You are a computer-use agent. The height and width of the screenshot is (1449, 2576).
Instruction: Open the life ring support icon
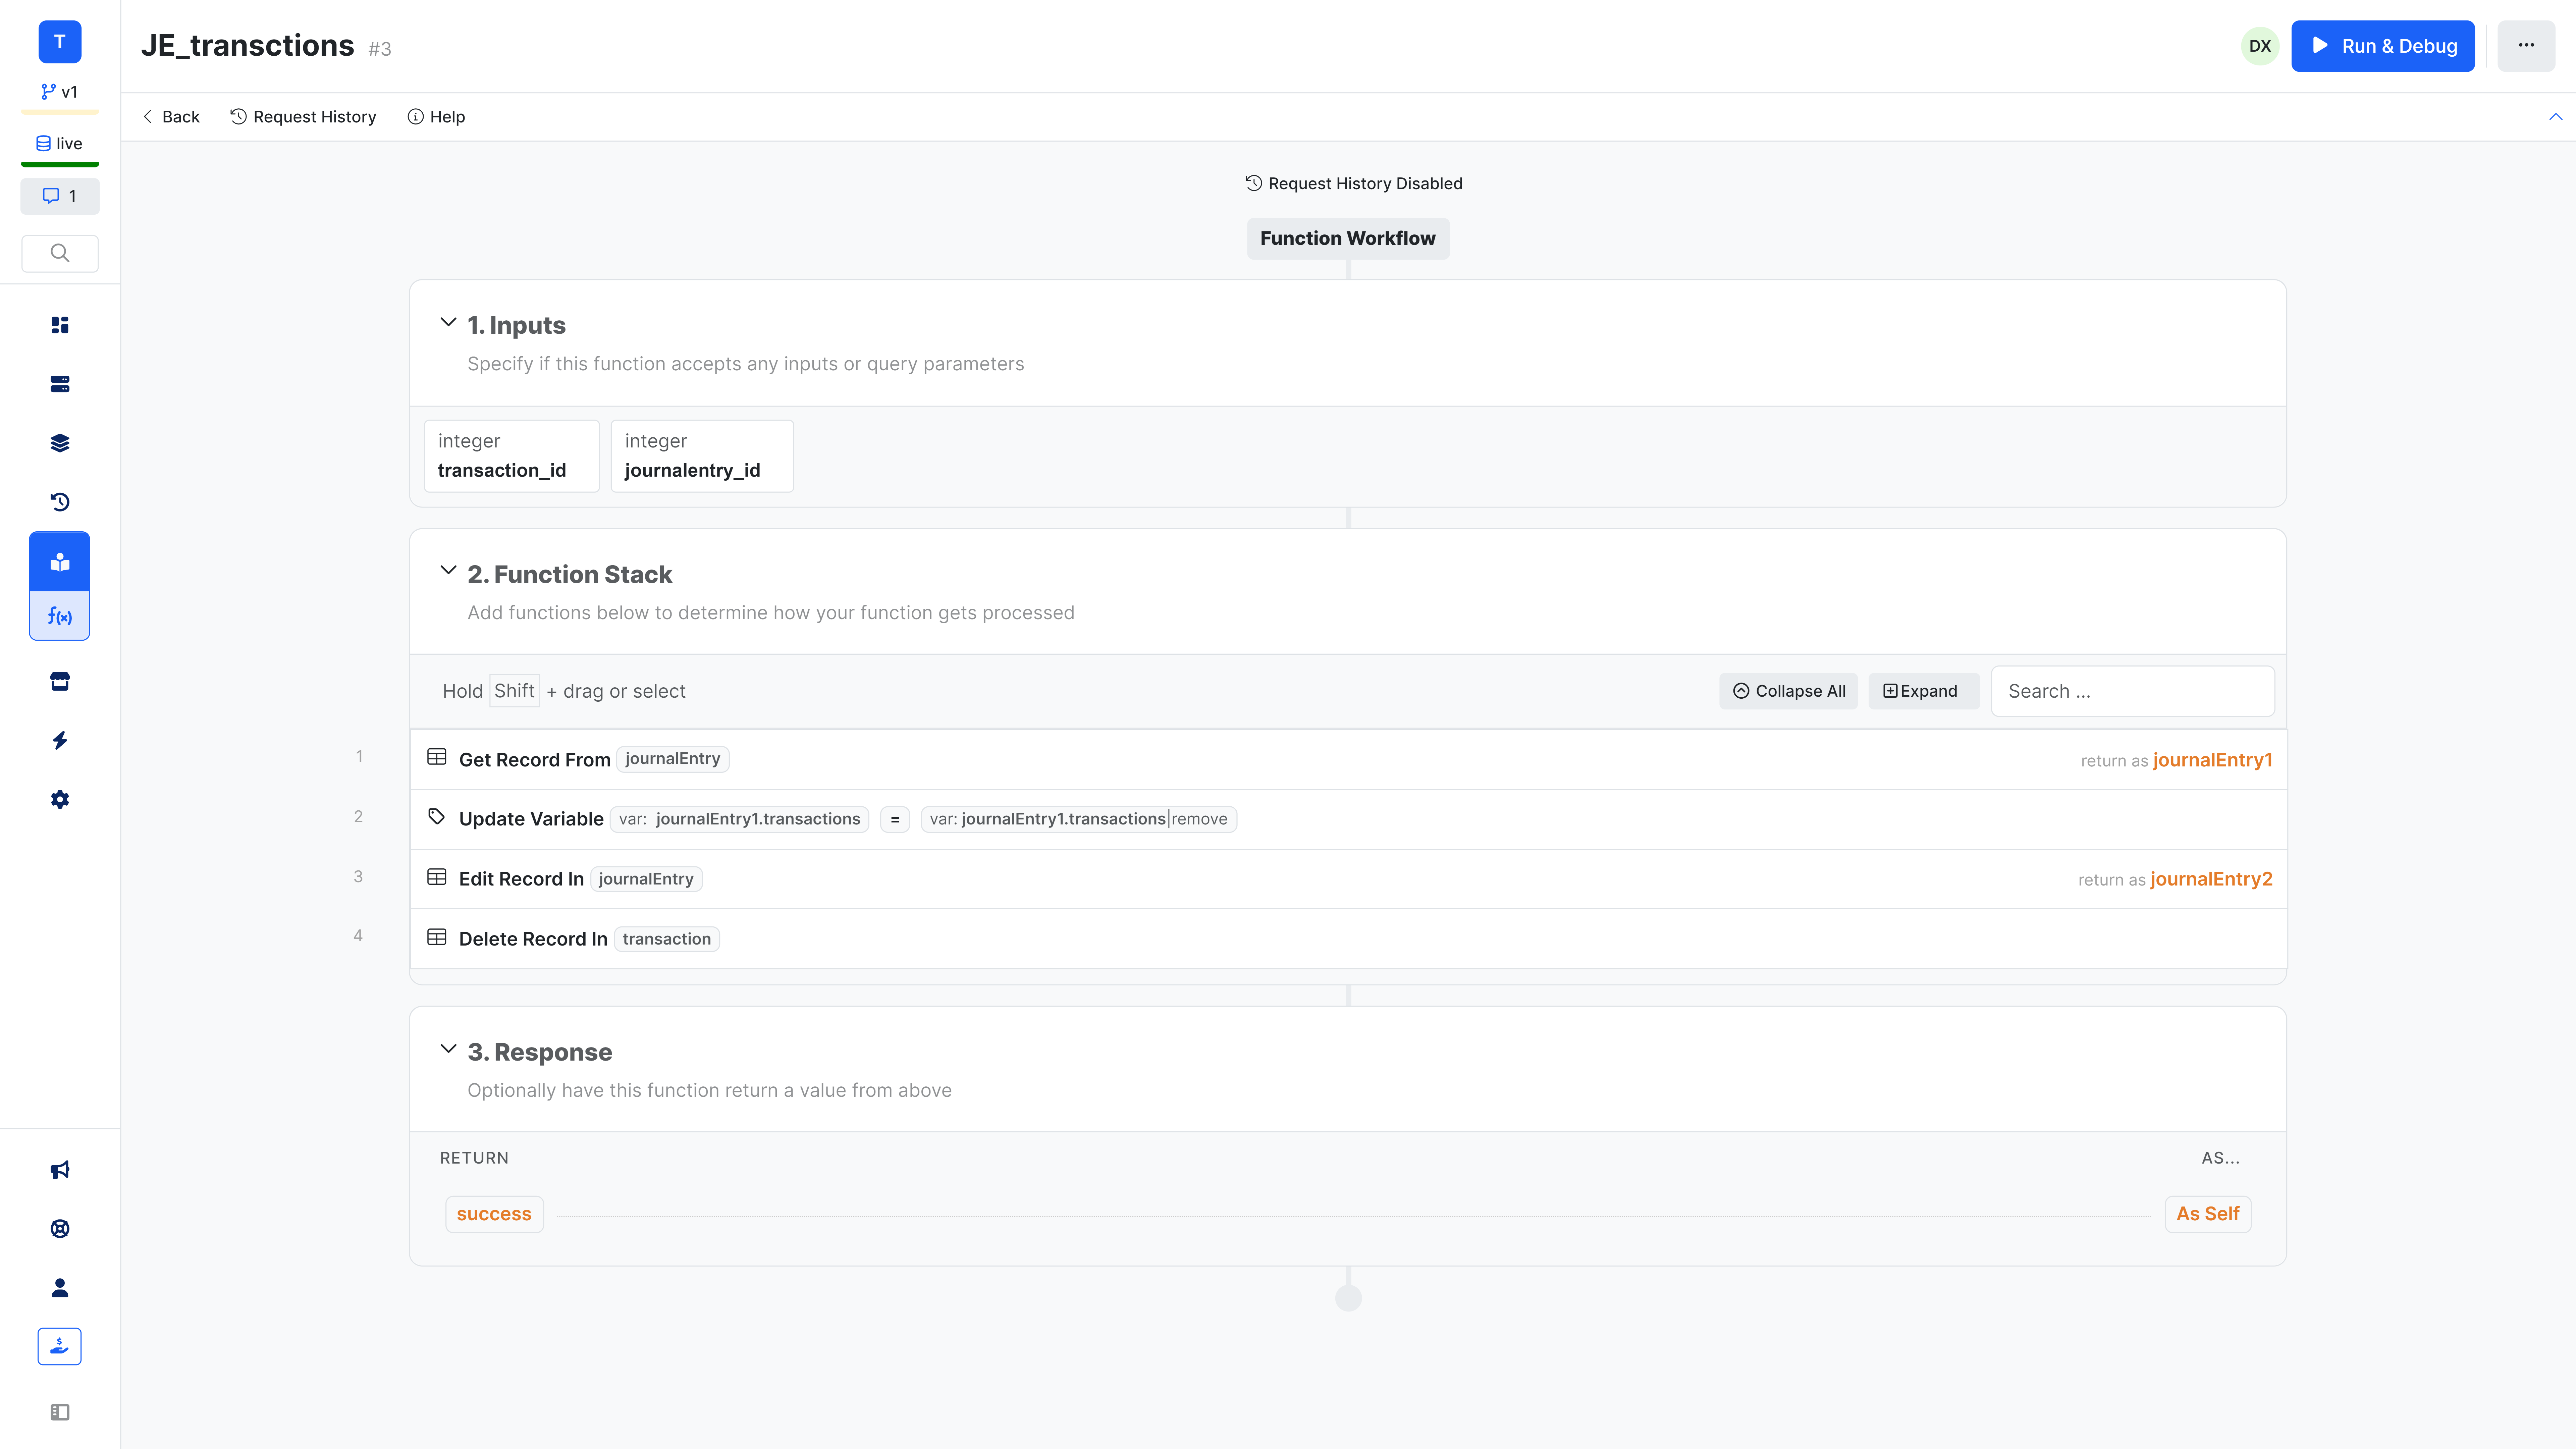[60, 1229]
